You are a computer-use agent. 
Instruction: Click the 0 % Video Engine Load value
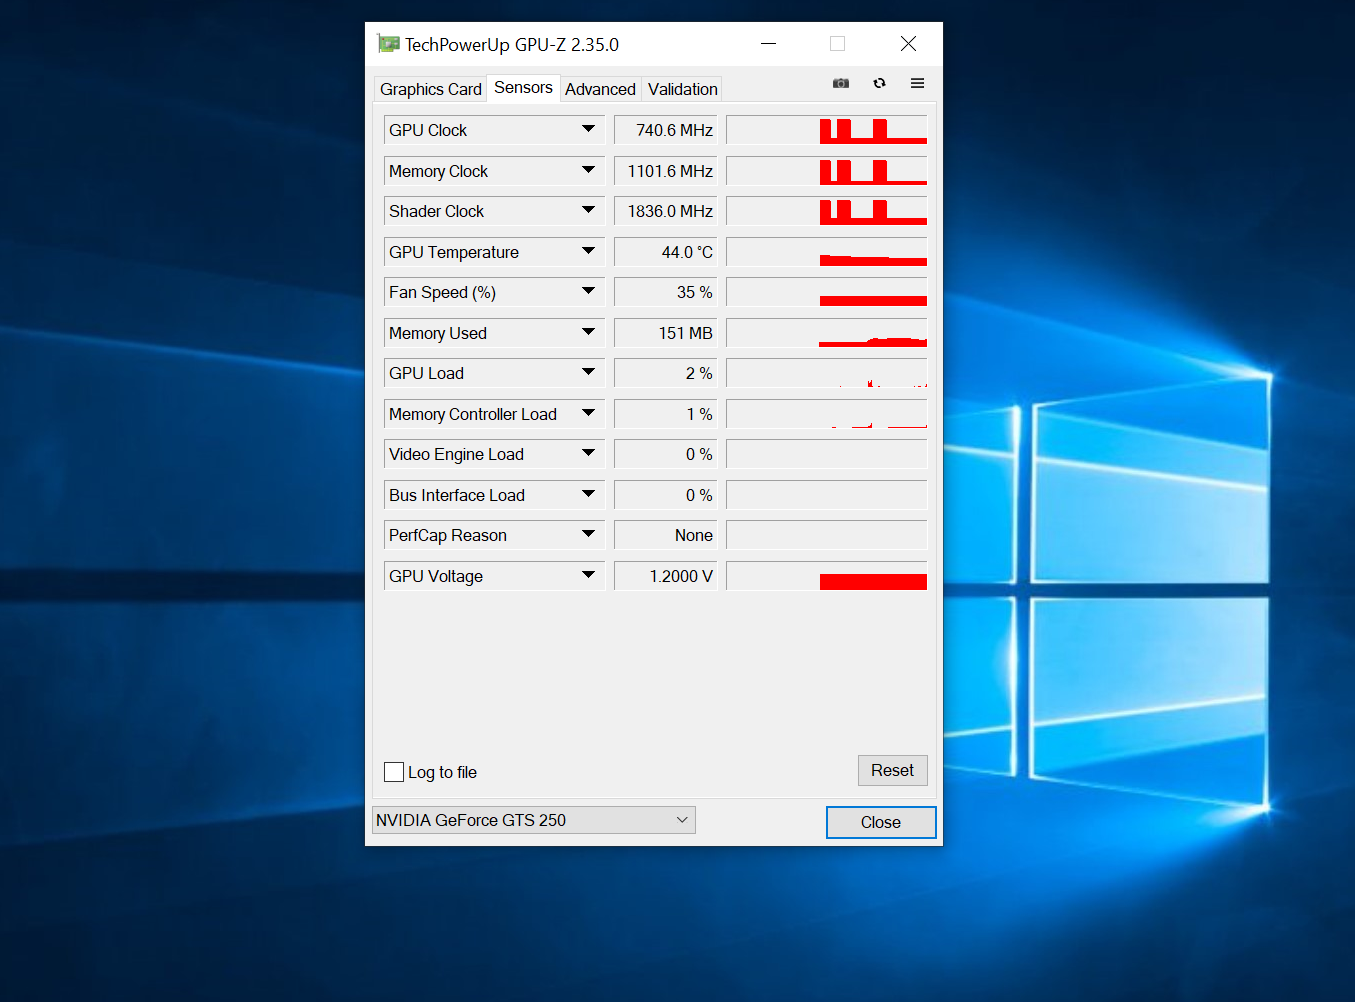click(666, 454)
